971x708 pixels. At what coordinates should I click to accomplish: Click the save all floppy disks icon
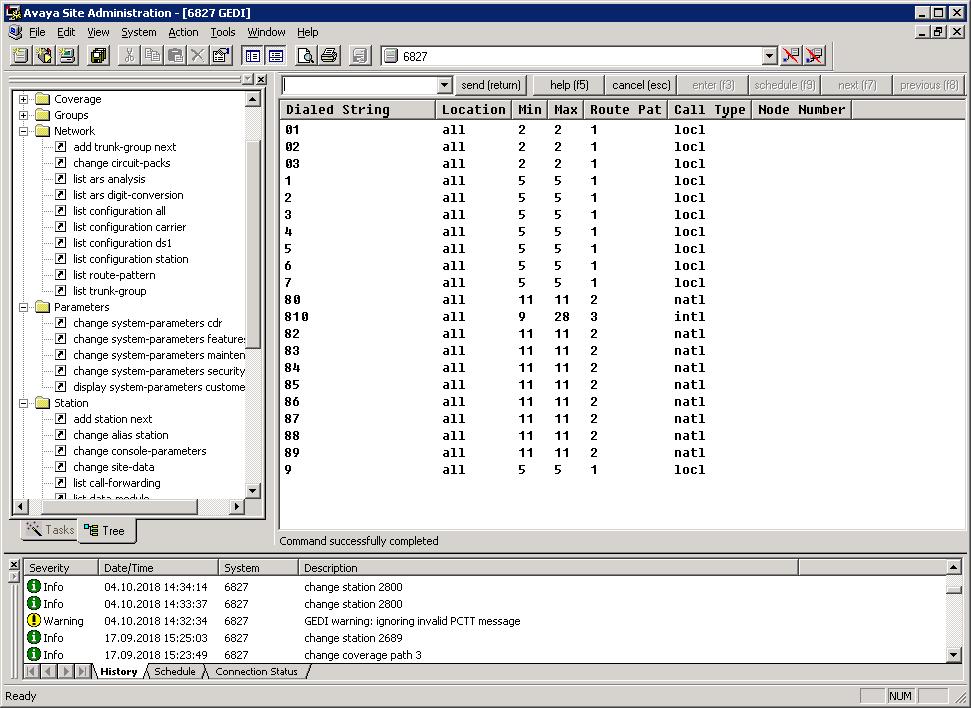(x=98, y=56)
